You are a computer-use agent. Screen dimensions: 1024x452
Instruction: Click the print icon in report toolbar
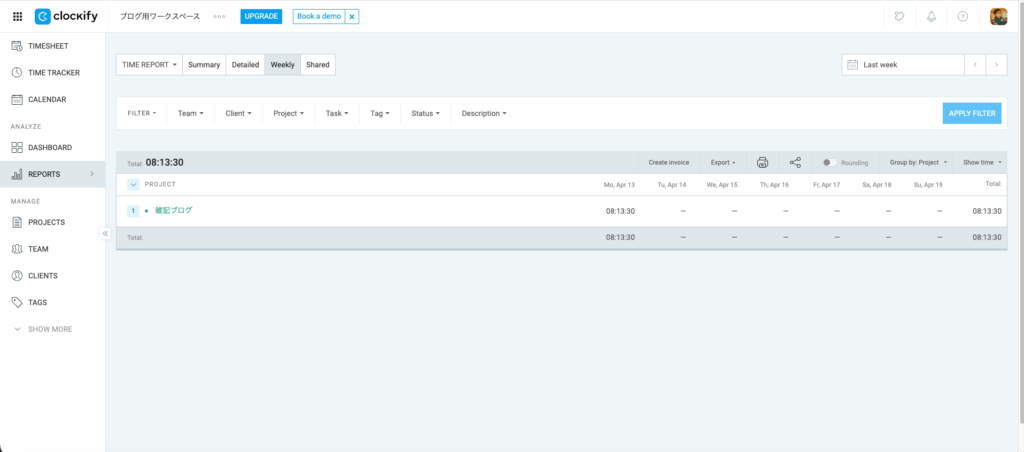coord(762,162)
